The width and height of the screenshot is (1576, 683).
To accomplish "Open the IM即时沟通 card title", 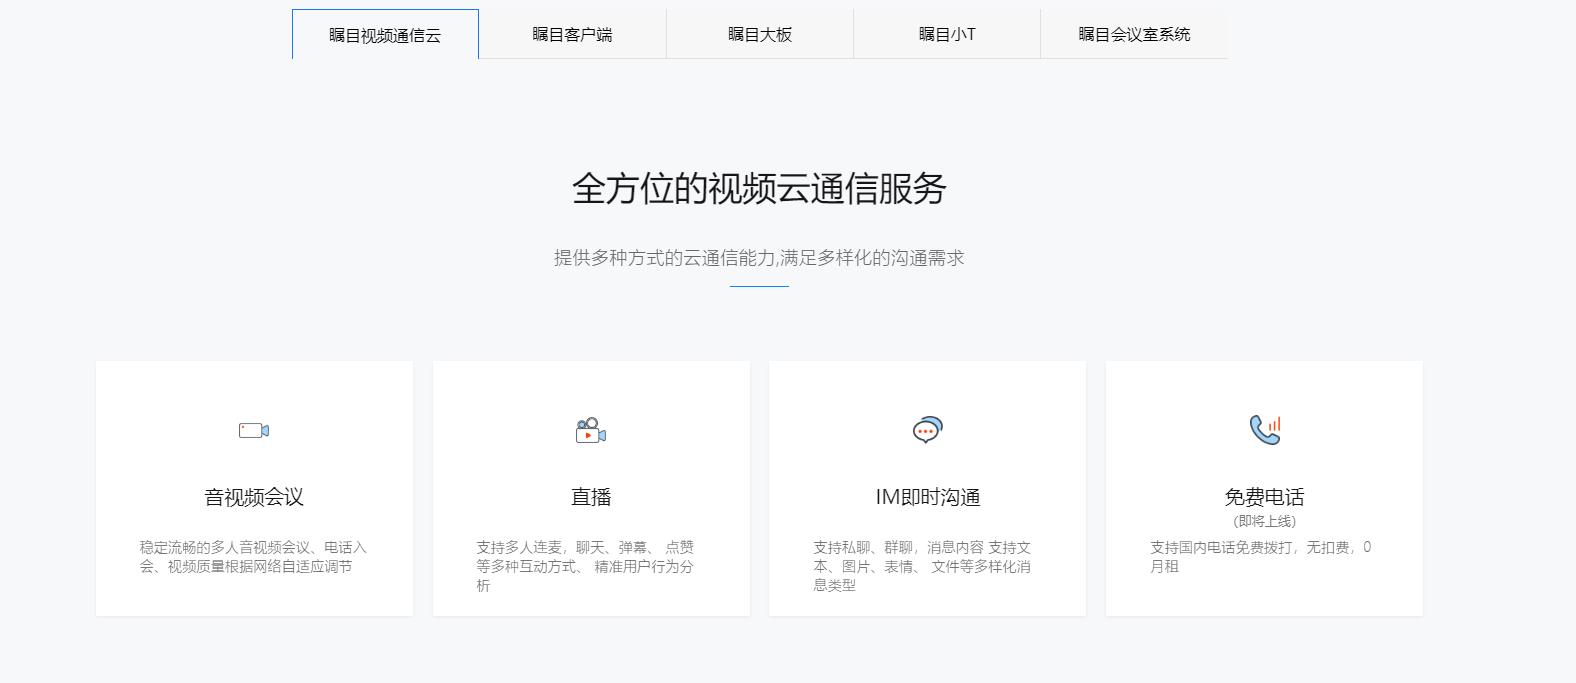I will (x=927, y=497).
